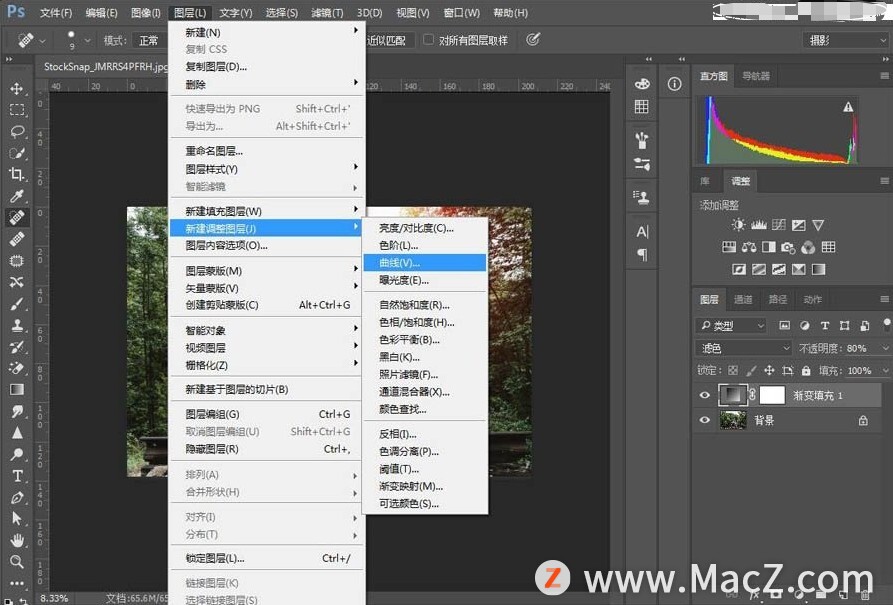
Task: Choose 色相/饱和度(H)... from the submenu
Action: pos(425,322)
